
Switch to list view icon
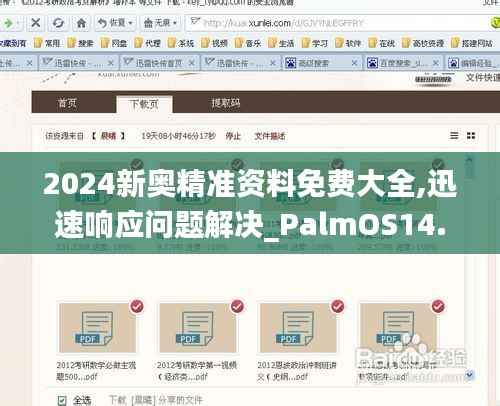(x=454, y=135)
